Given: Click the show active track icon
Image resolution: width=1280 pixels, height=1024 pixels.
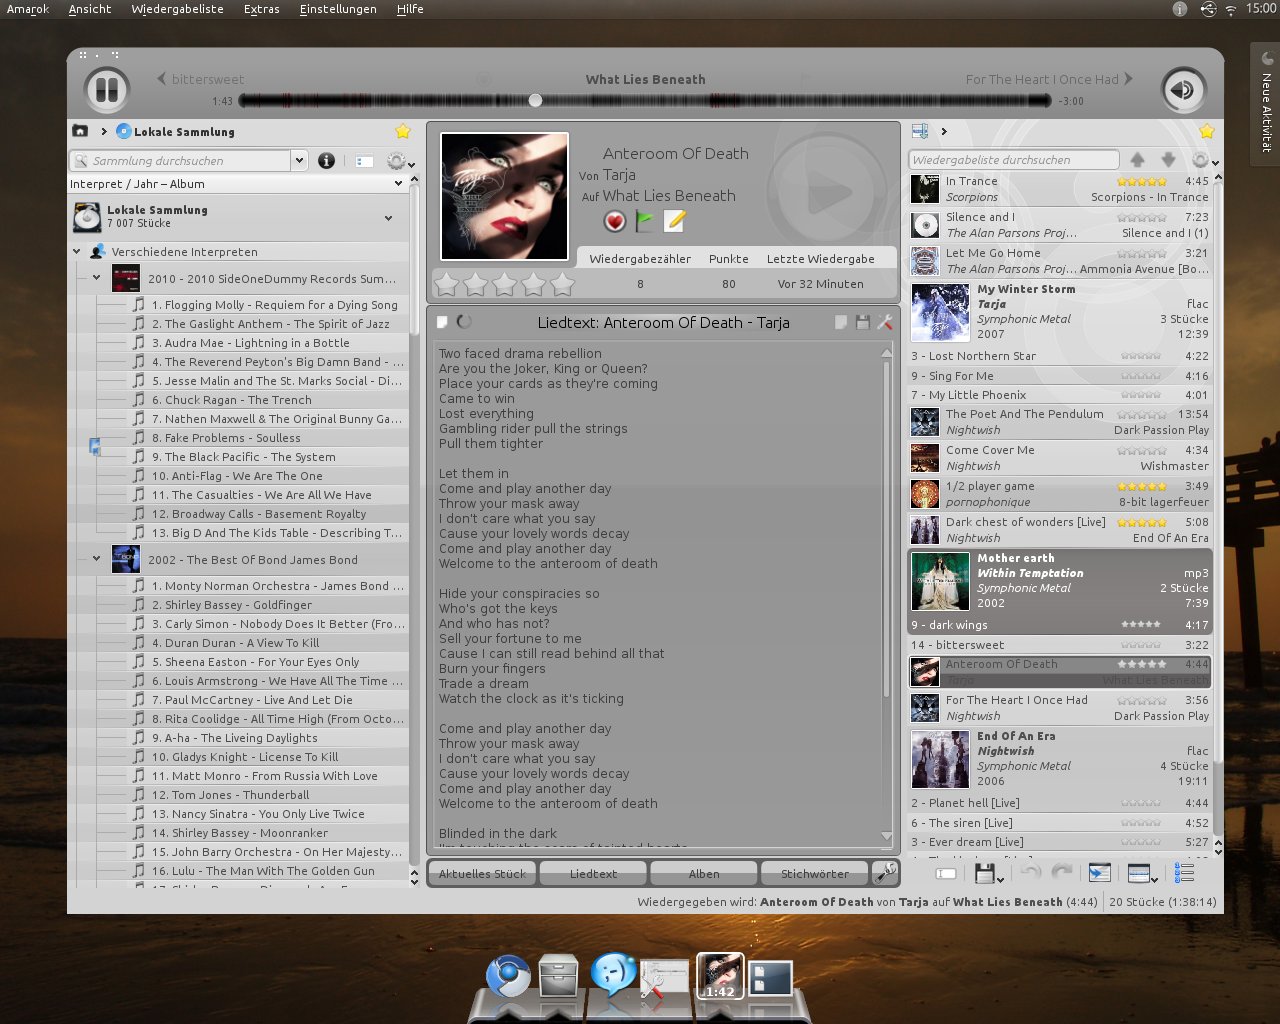Looking at the screenshot, I should click(1099, 873).
